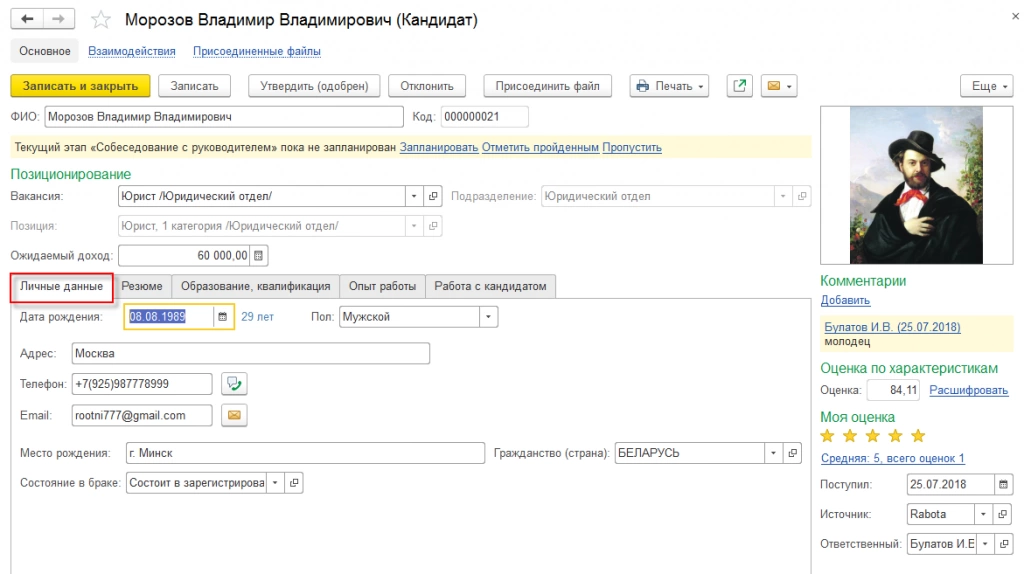Click the Запланировать link
Viewport: 1024px width, 574px height.
point(439,147)
